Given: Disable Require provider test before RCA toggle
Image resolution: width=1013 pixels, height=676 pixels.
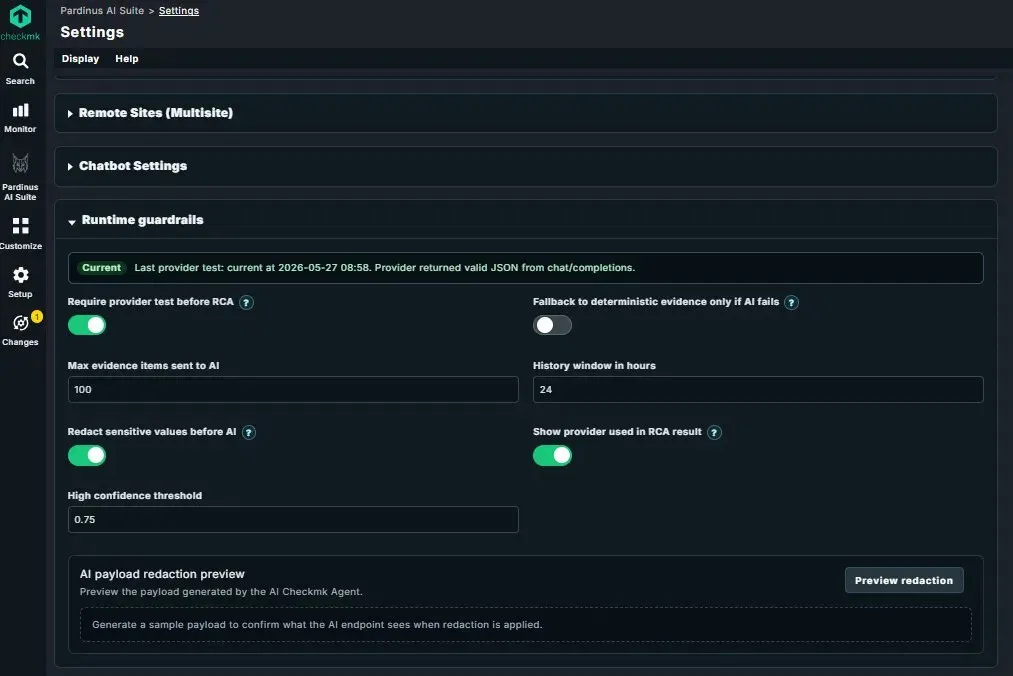Looking at the screenshot, I should click(87, 325).
